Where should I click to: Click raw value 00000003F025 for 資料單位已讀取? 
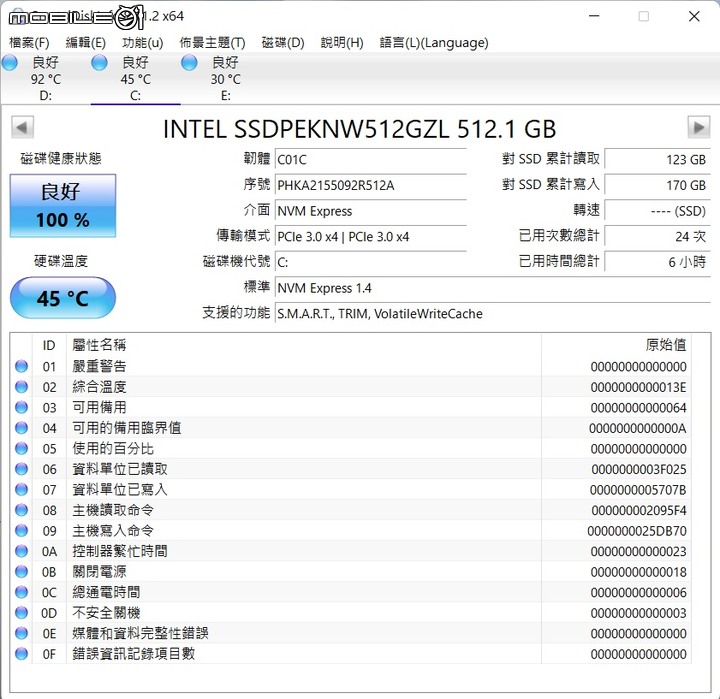(x=638, y=469)
